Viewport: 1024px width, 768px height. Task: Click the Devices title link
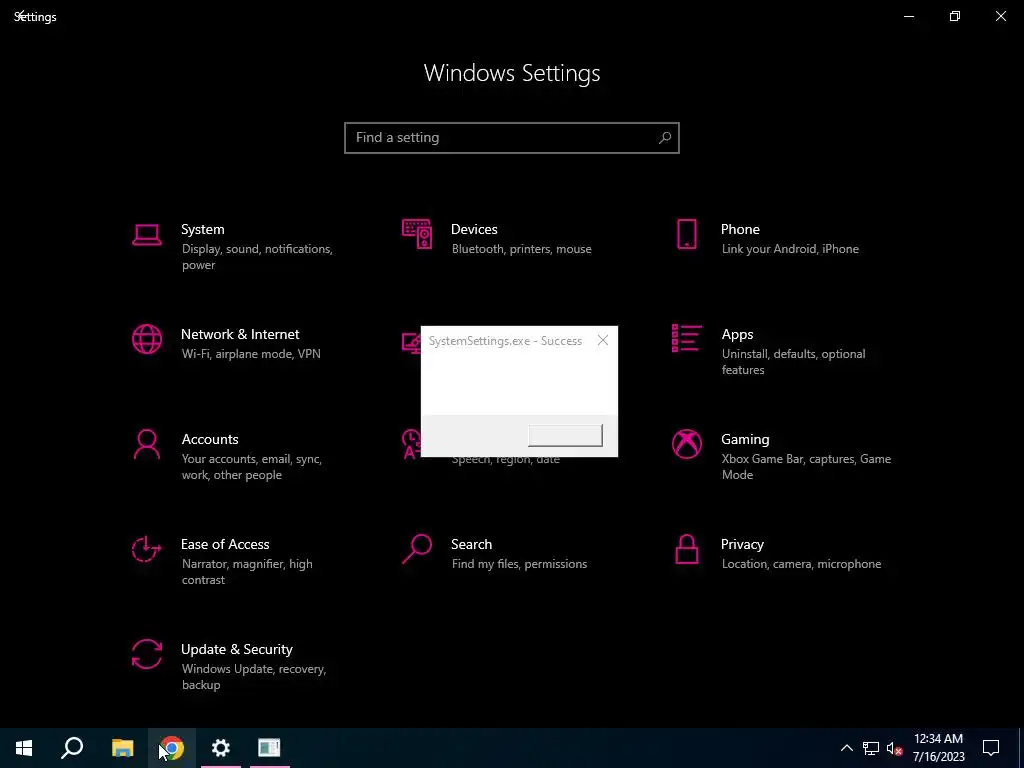tap(474, 229)
